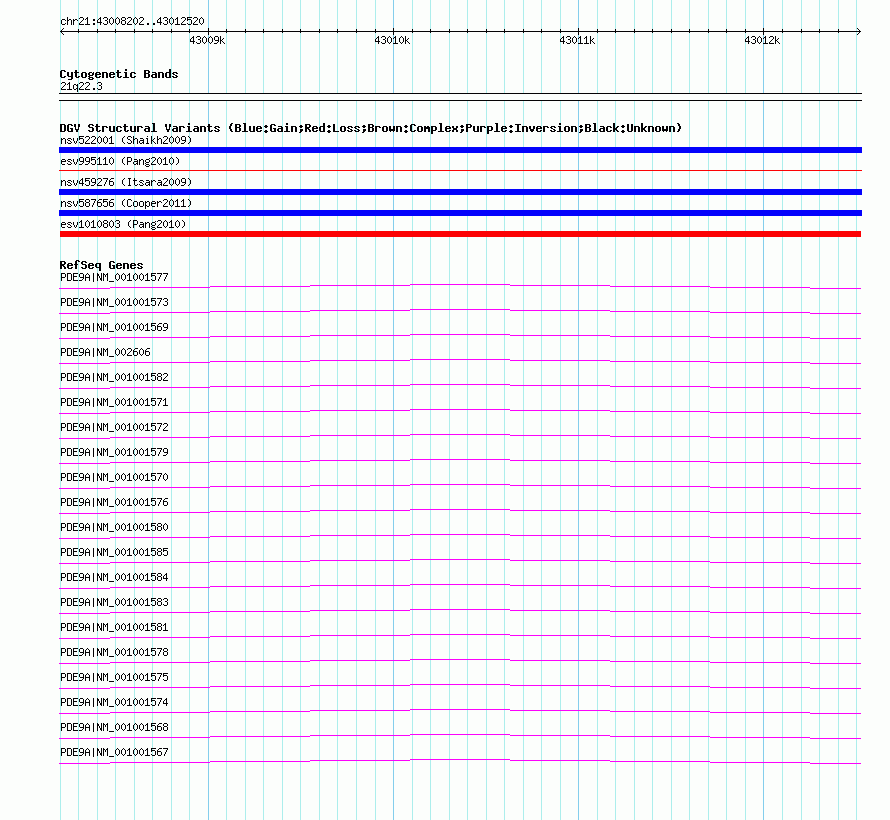Click the blue gain bar under nsv459276
This screenshot has width=890, height=820.
[460, 192]
